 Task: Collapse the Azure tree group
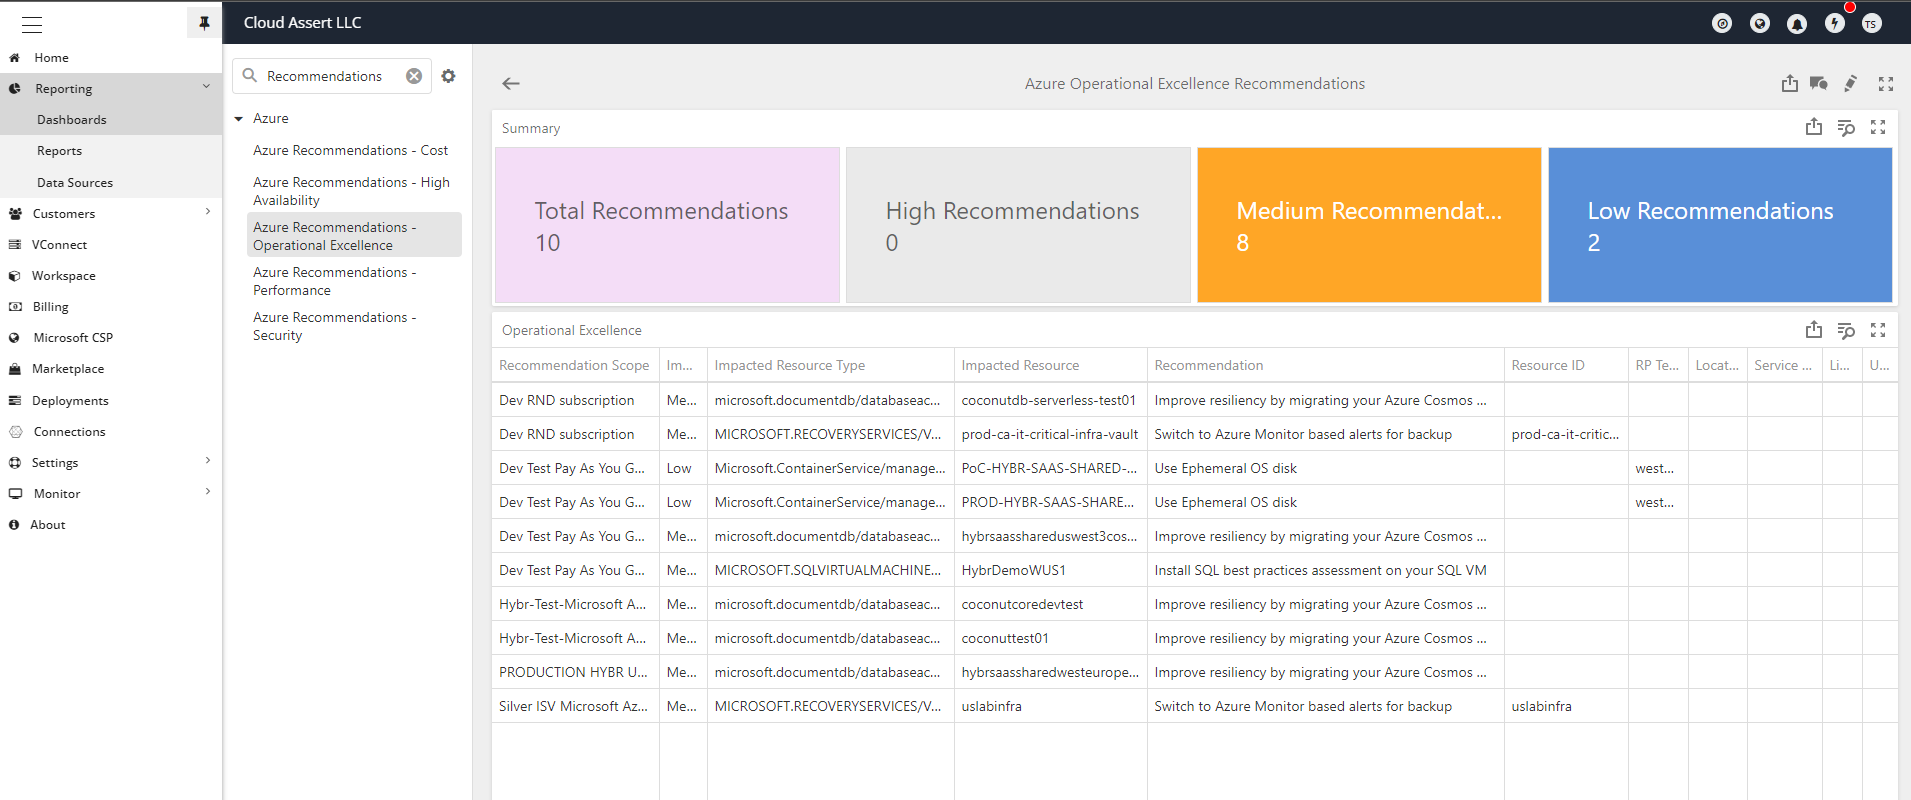239,119
